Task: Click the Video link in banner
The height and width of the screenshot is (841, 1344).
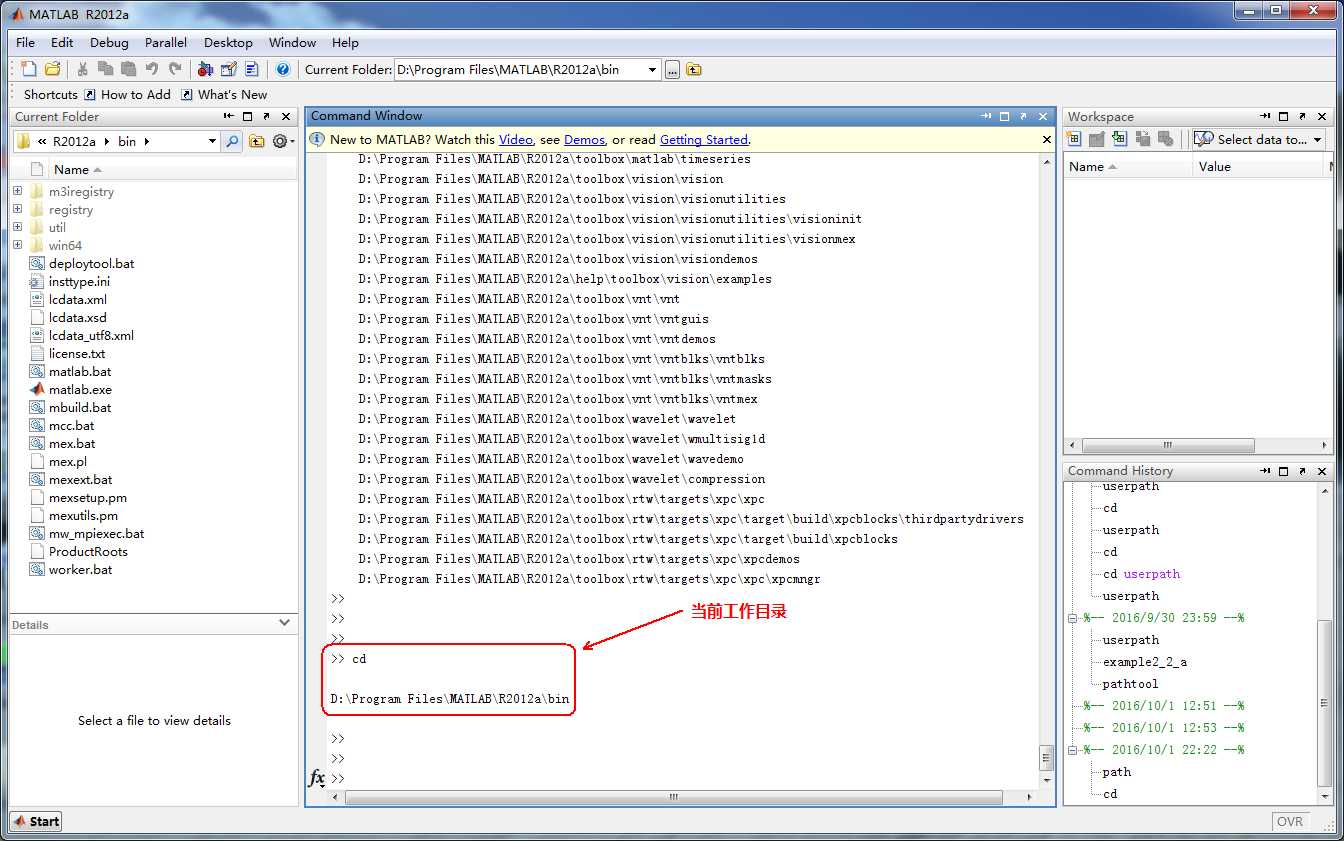Action: point(516,139)
